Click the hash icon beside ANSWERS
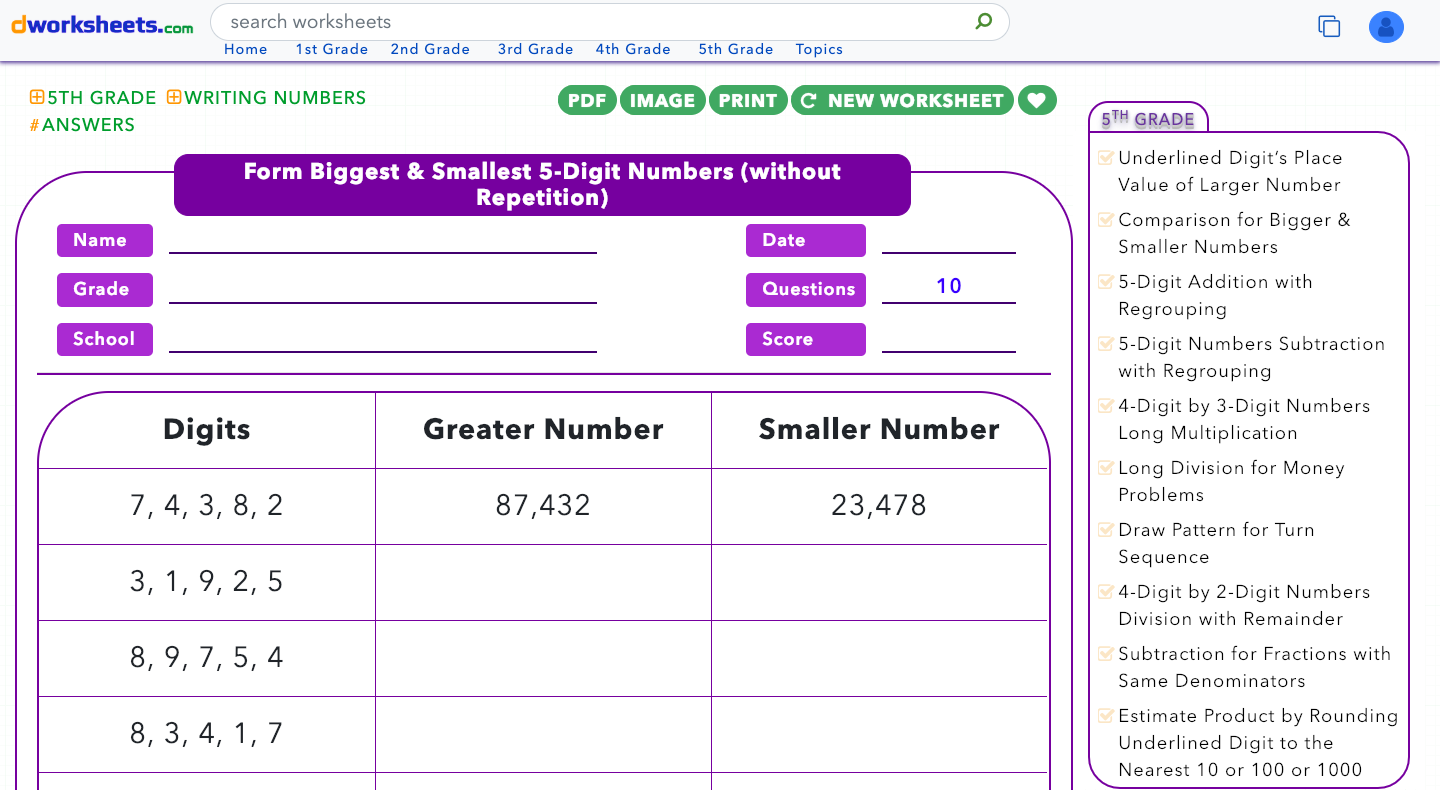Image resolution: width=1440 pixels, height=790 pixels. pos(31,125)
